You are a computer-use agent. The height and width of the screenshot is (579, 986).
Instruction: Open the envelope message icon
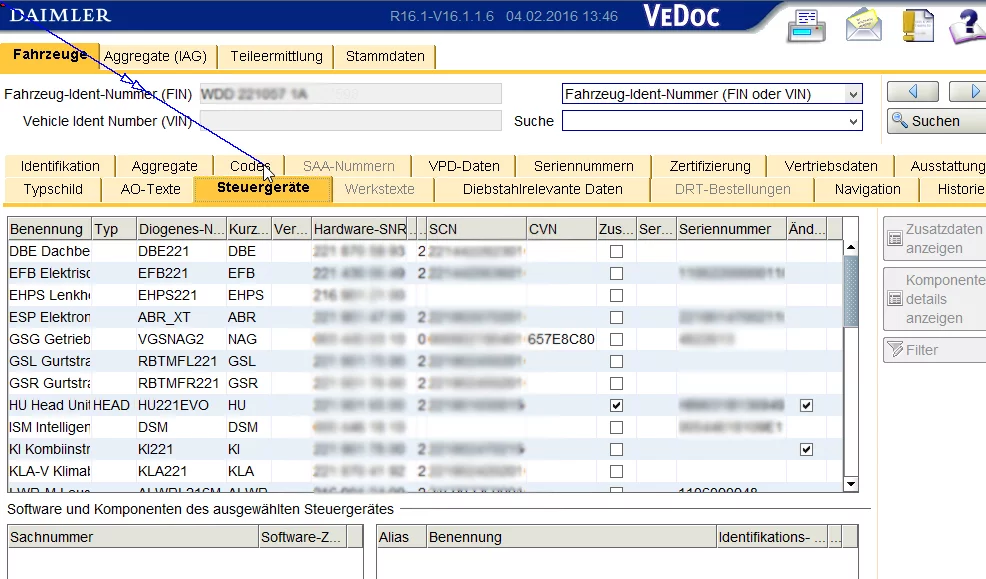coord(863,24)
